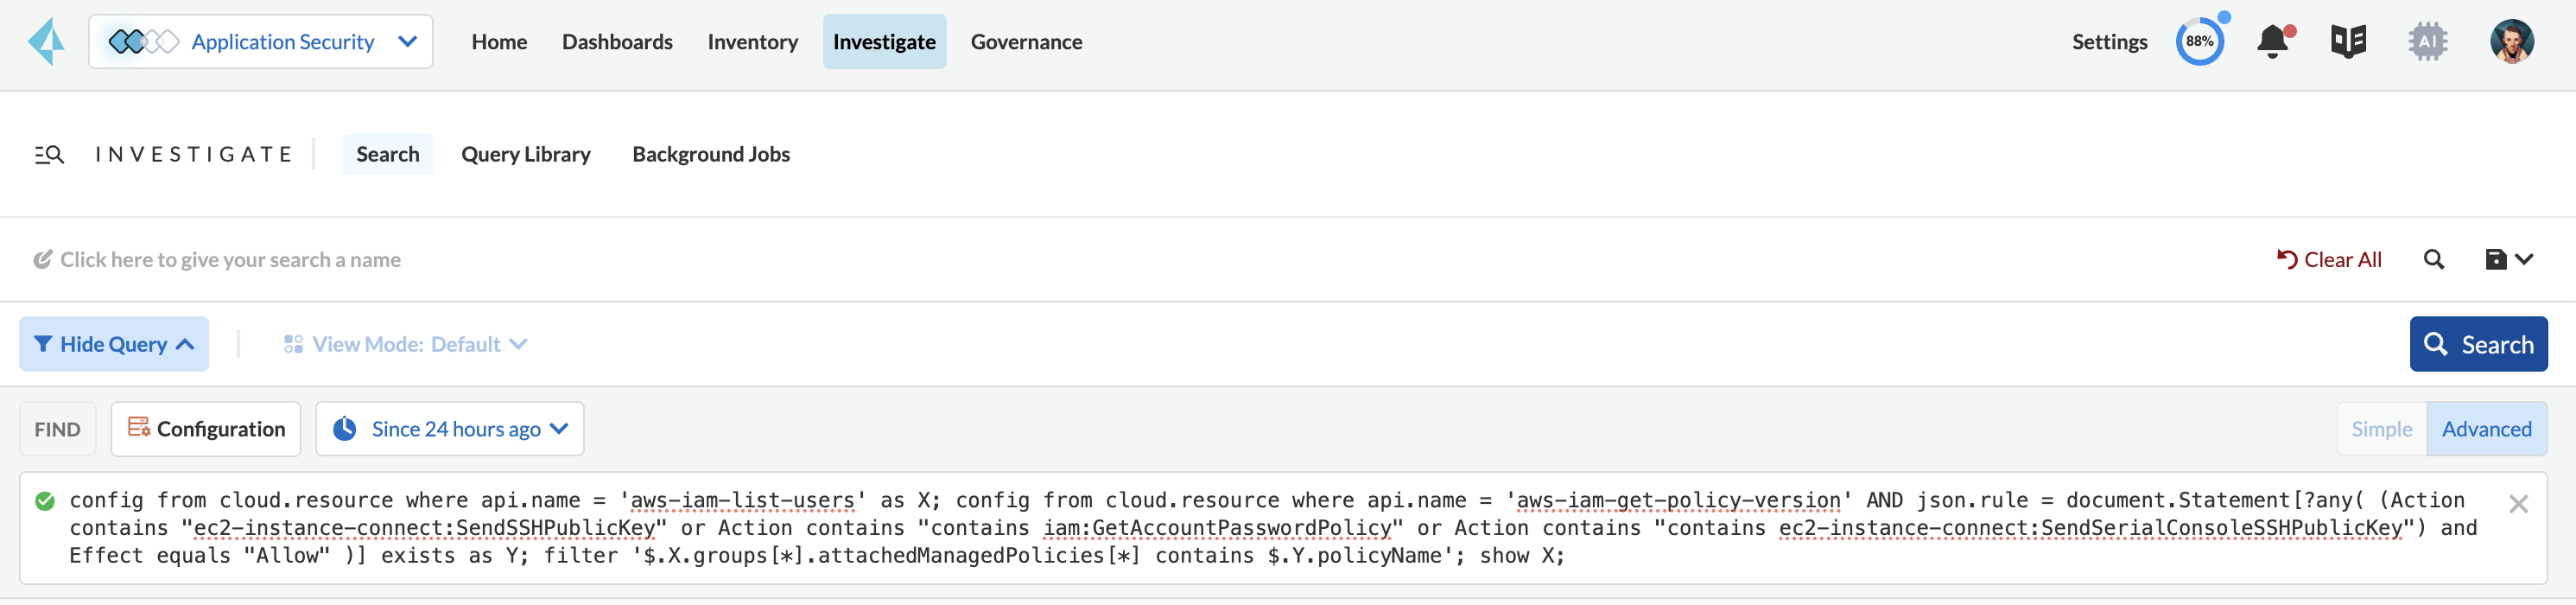Open the View Mode Default dropdown

406,345
